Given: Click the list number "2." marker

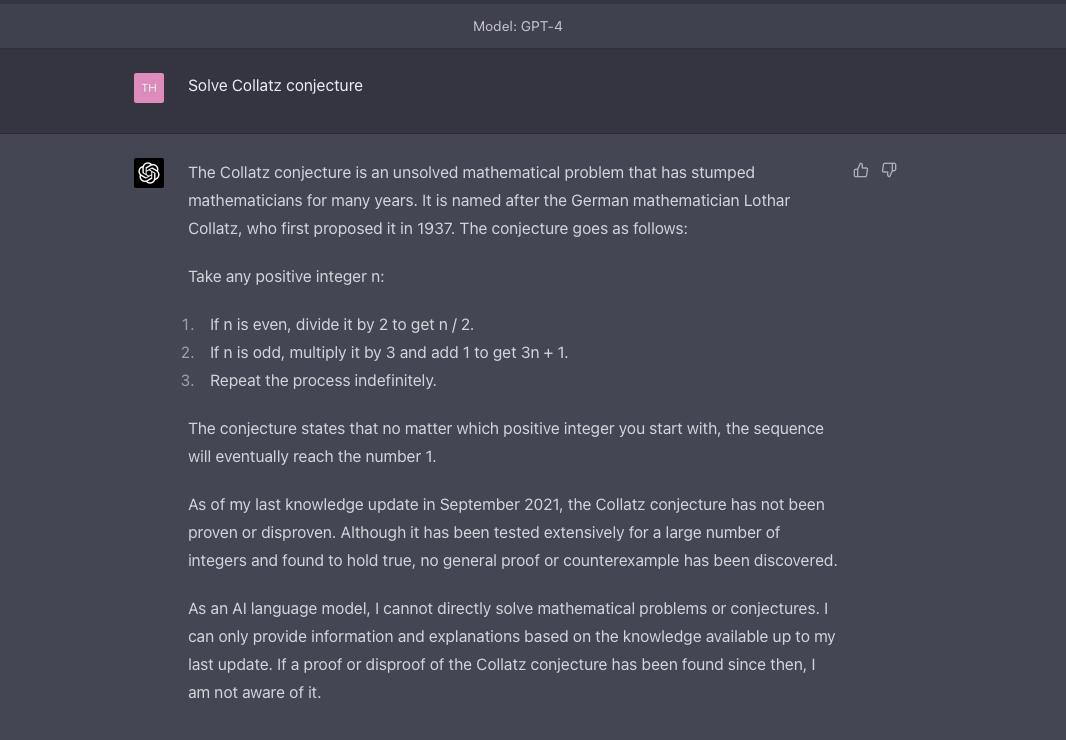Looking at the screenshot, I should [x=188, y=352].
